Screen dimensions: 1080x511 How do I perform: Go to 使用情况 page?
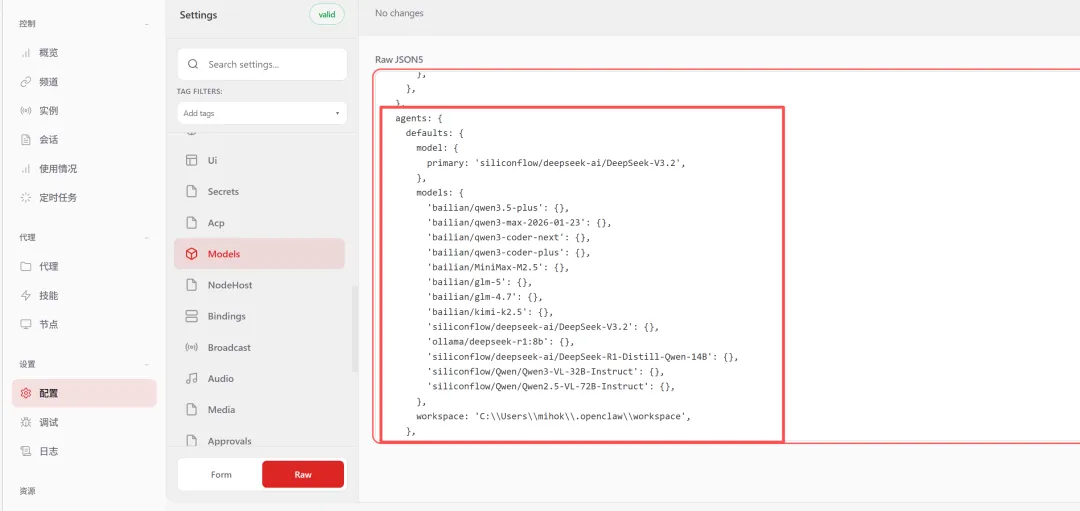84,169
